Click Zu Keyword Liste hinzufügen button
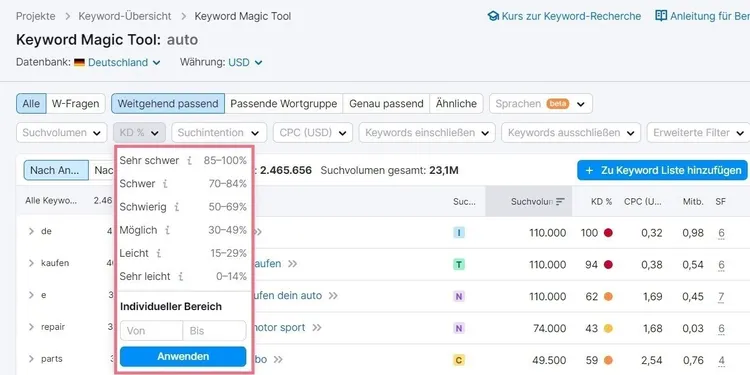The width and height of the screenshot is (750, 375). (x=662, y=170)
